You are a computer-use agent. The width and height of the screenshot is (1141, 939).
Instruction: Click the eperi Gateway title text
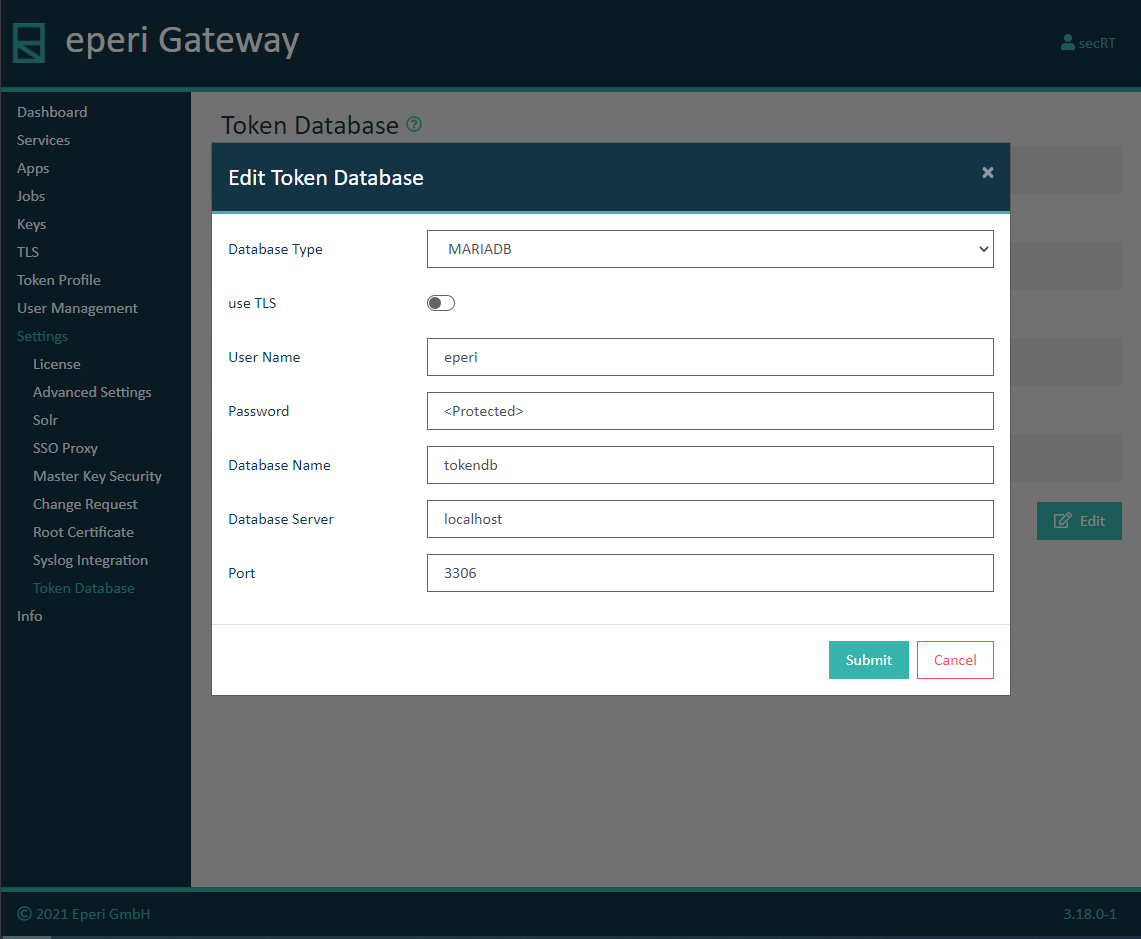click(182, 41)
